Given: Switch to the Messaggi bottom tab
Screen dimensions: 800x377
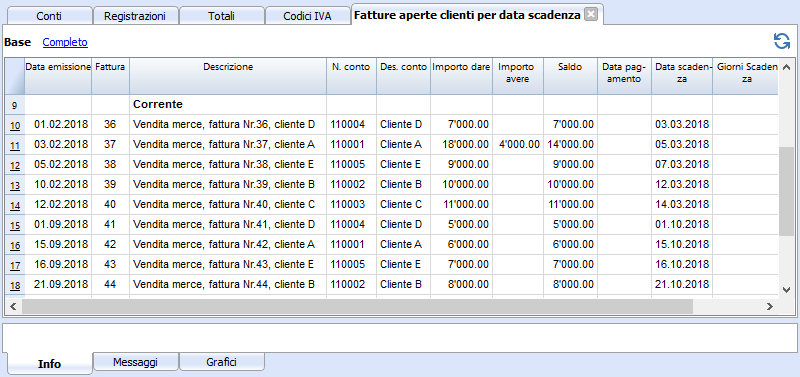Looking at the screenshot, I should (x=135, y=362).
